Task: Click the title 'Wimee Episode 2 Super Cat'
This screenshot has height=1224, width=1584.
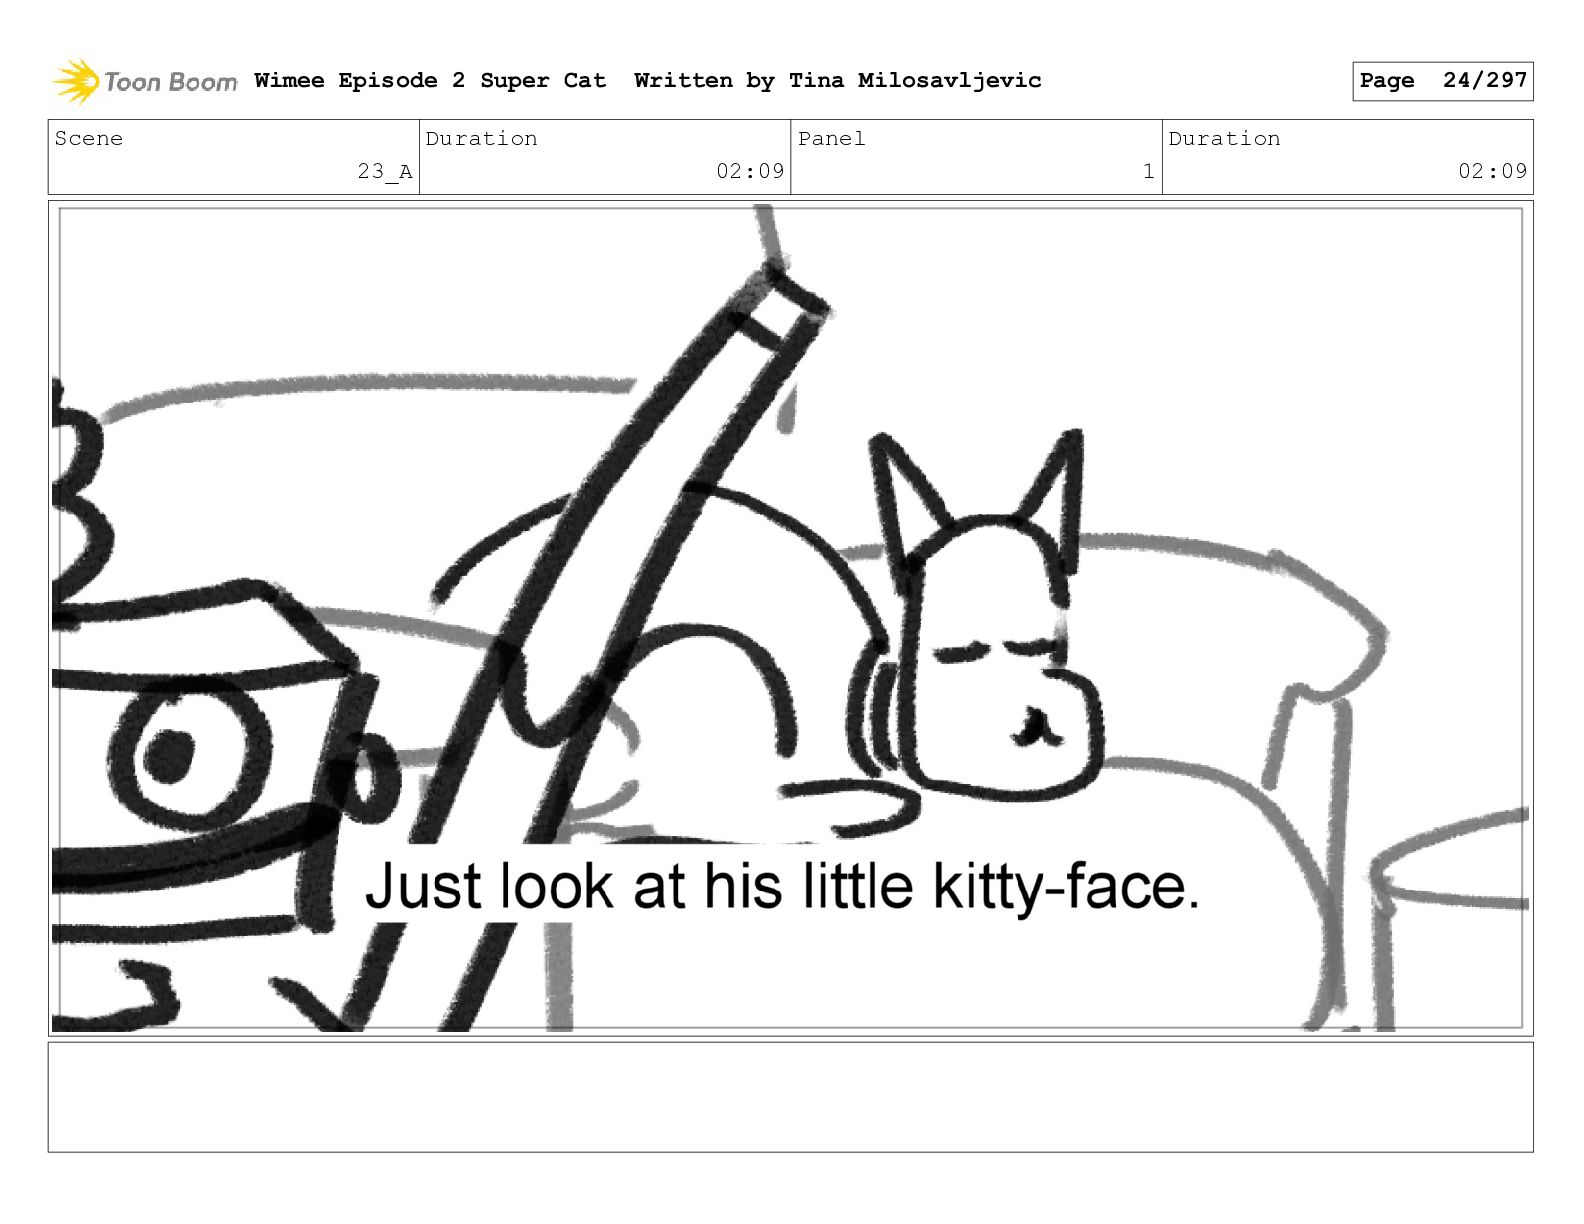Action: tap(430, 81)
